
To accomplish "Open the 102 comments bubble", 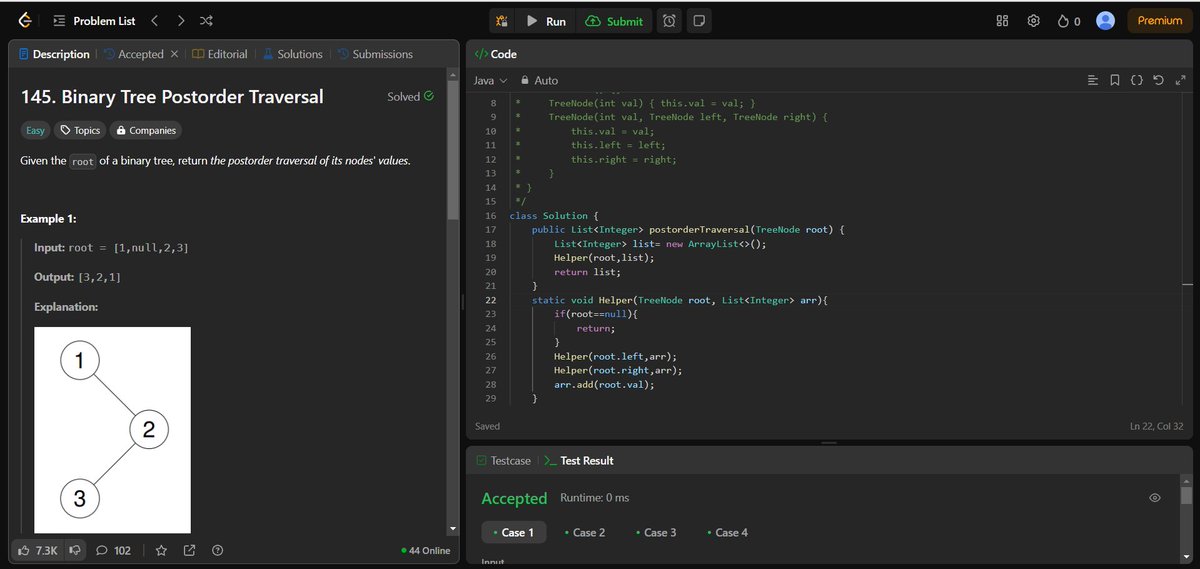I will pos(113,550).
